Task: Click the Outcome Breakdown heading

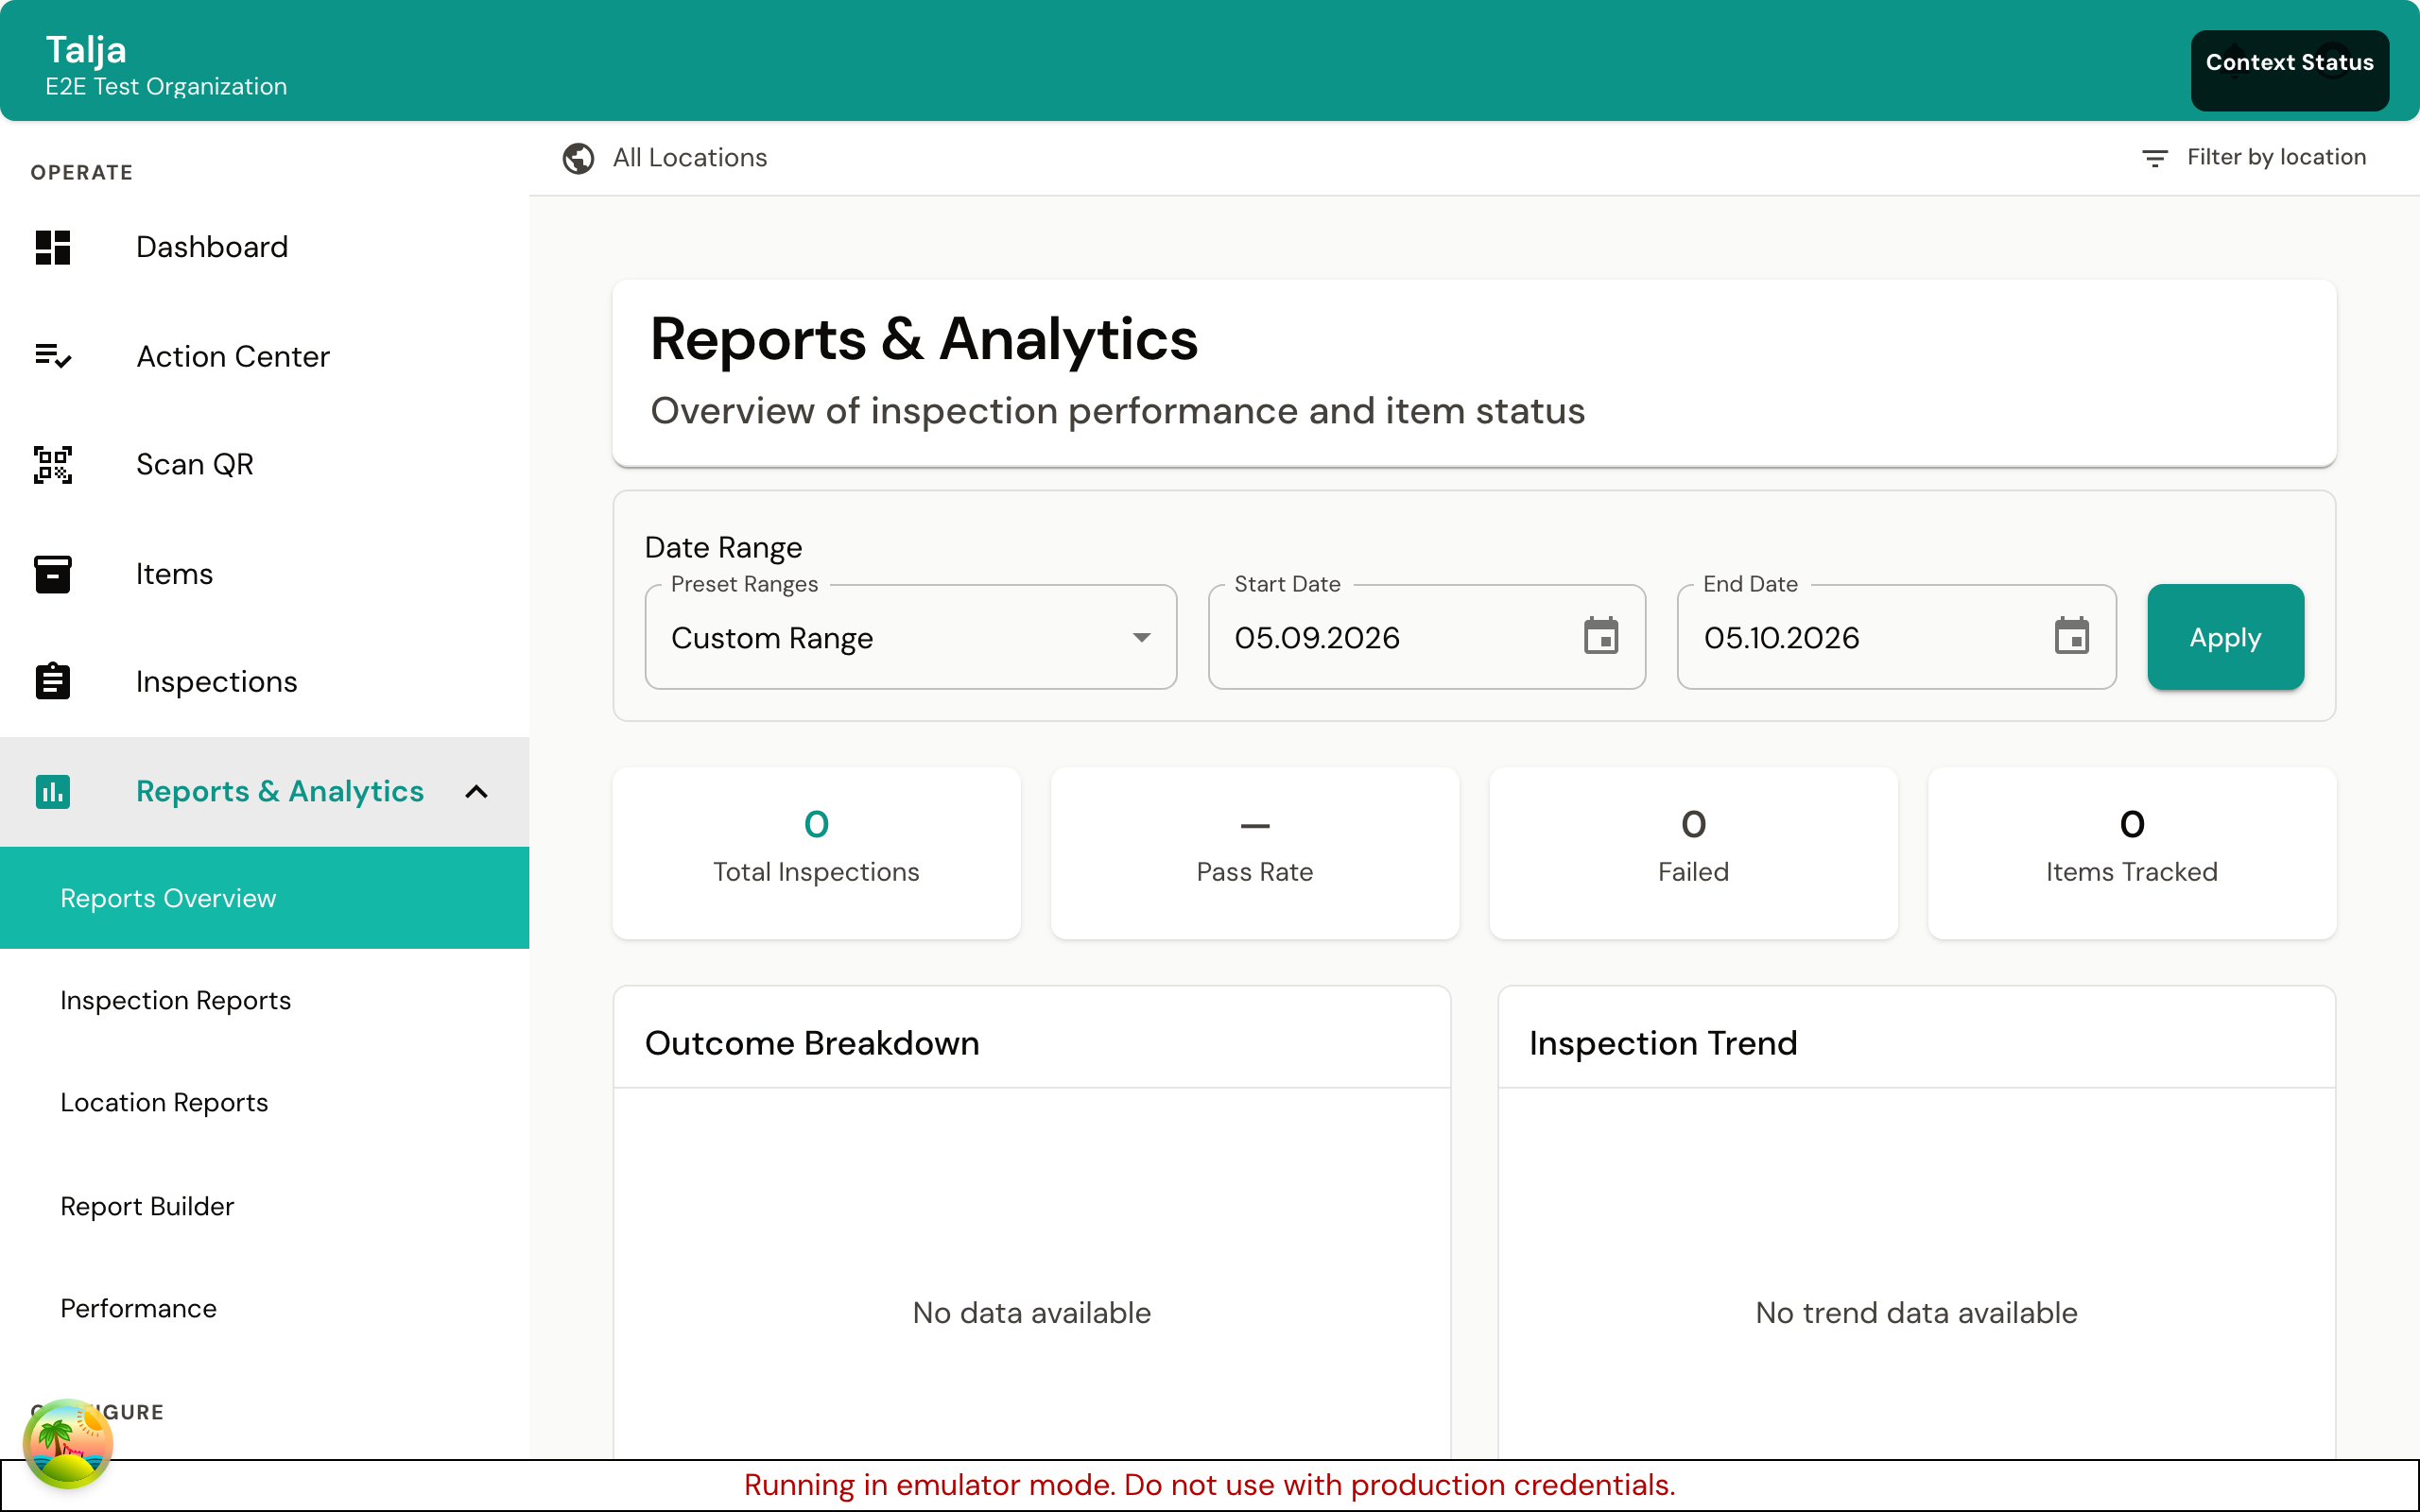Action: point(812,1043)
